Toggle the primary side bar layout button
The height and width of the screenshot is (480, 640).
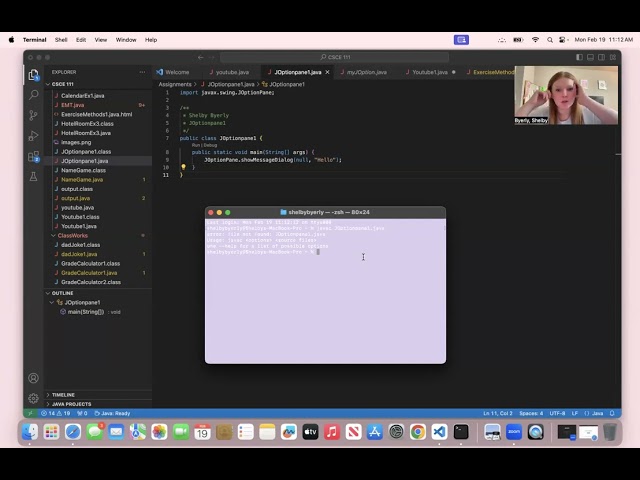[x=579, y=57]
